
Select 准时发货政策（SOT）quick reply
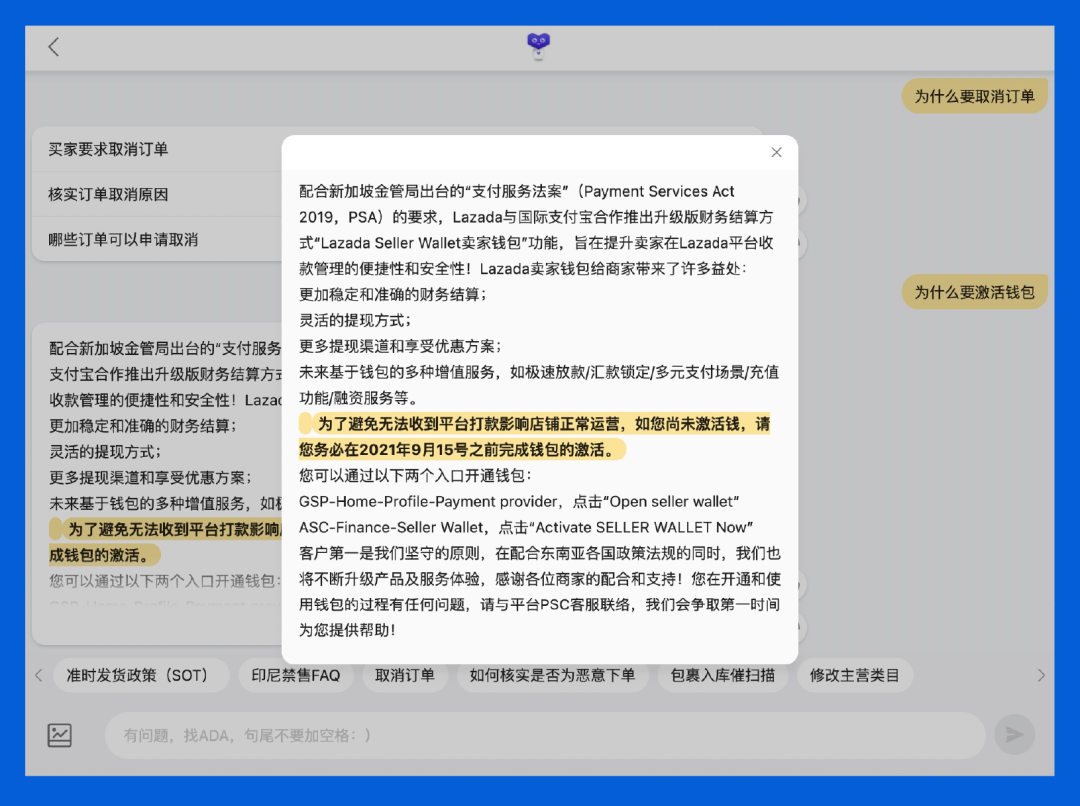pos(140,675)
